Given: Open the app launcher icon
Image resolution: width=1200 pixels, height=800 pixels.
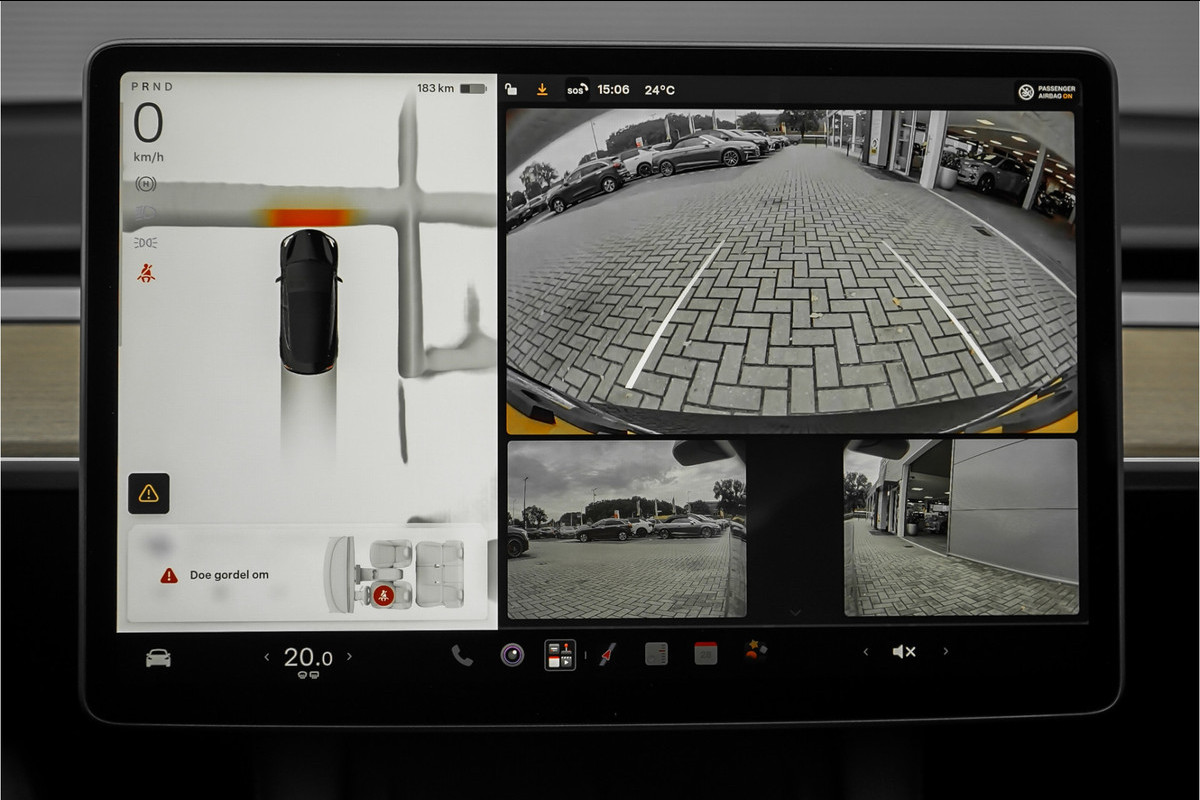Looking at the screenshot, I should pos(560,655).
